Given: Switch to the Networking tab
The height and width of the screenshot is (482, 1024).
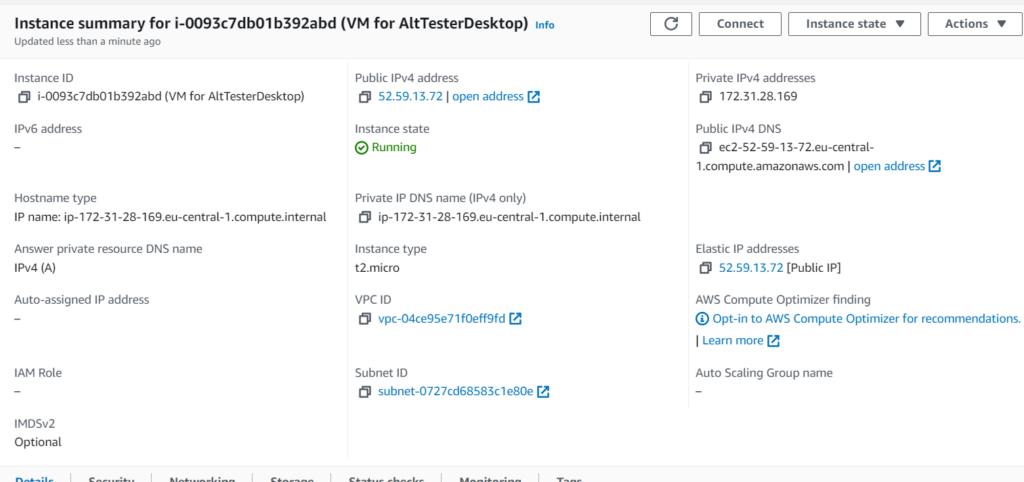Looking at the screenshot, I should (202, 479).
